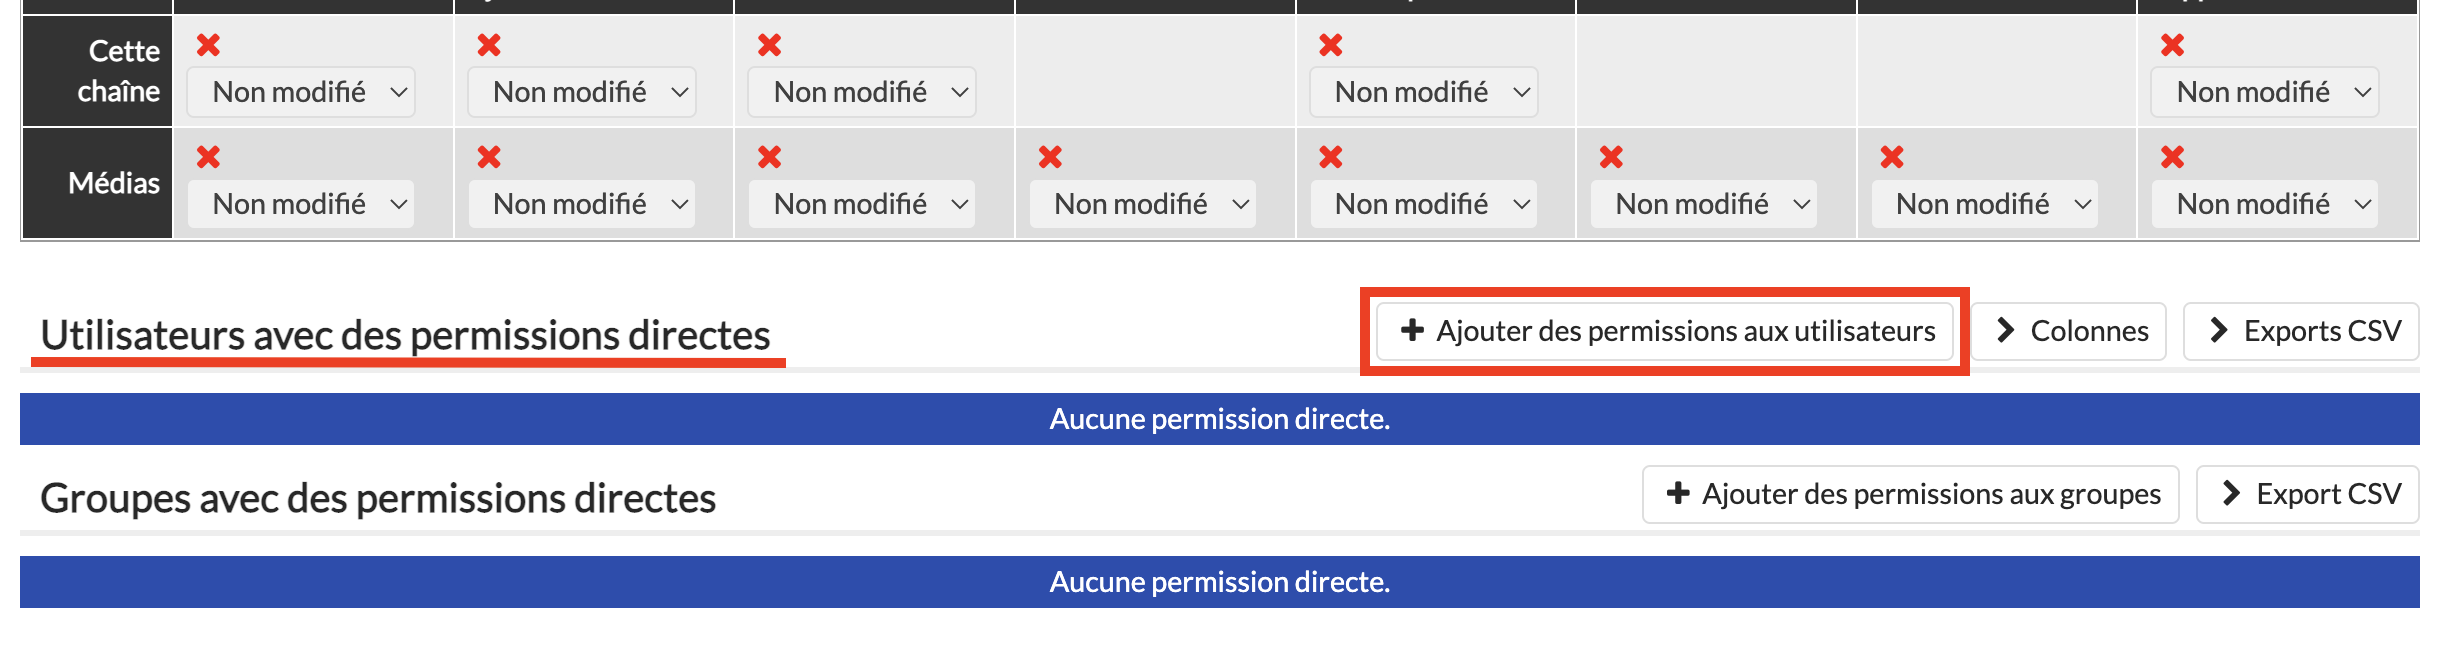Click red X in Cette chaîne fifth column
Image resolution: width=2440 pixels, height=654 pixels.
click(x=1331, y=45)
